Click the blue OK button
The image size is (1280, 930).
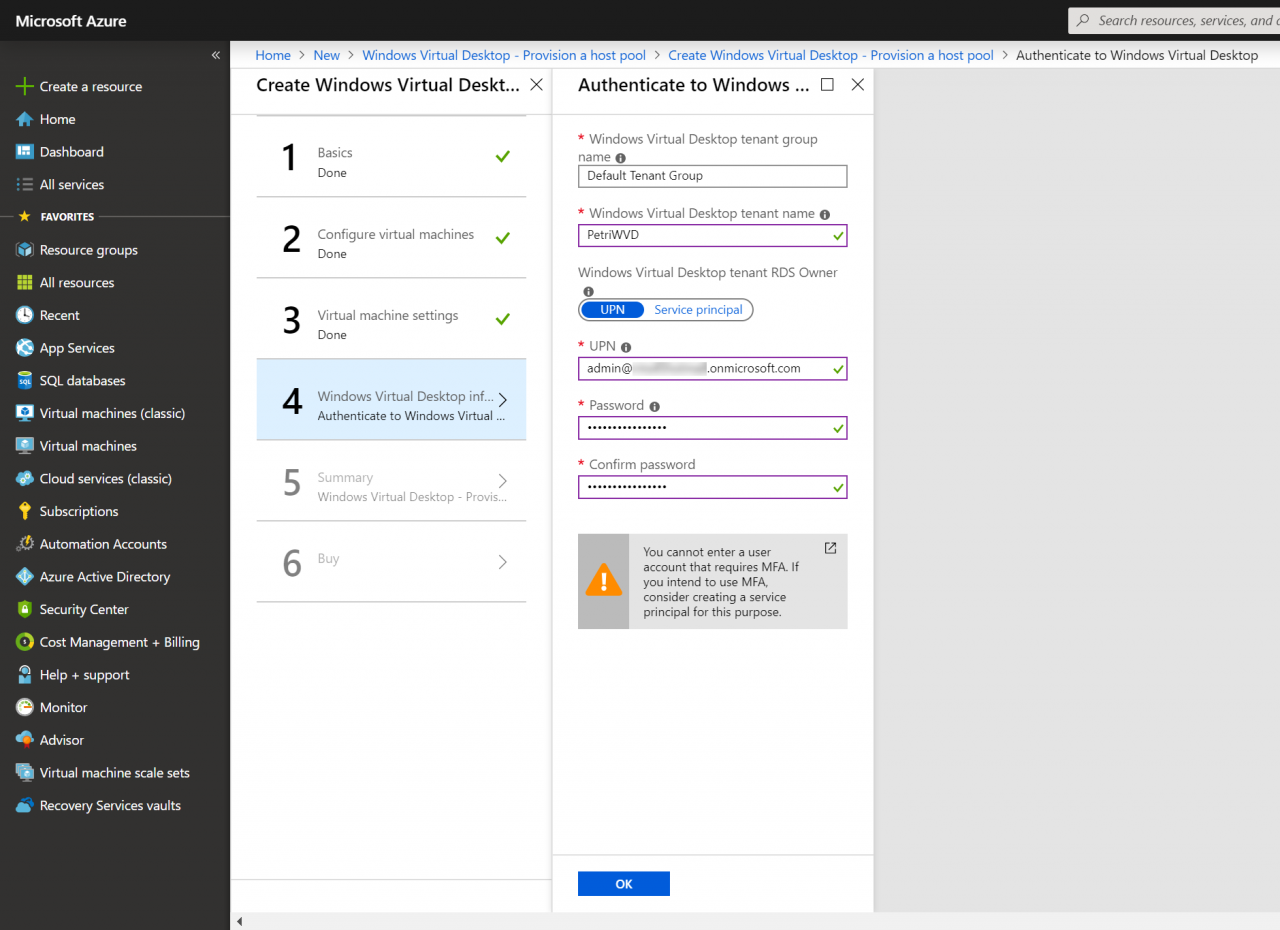pos(624,884)
